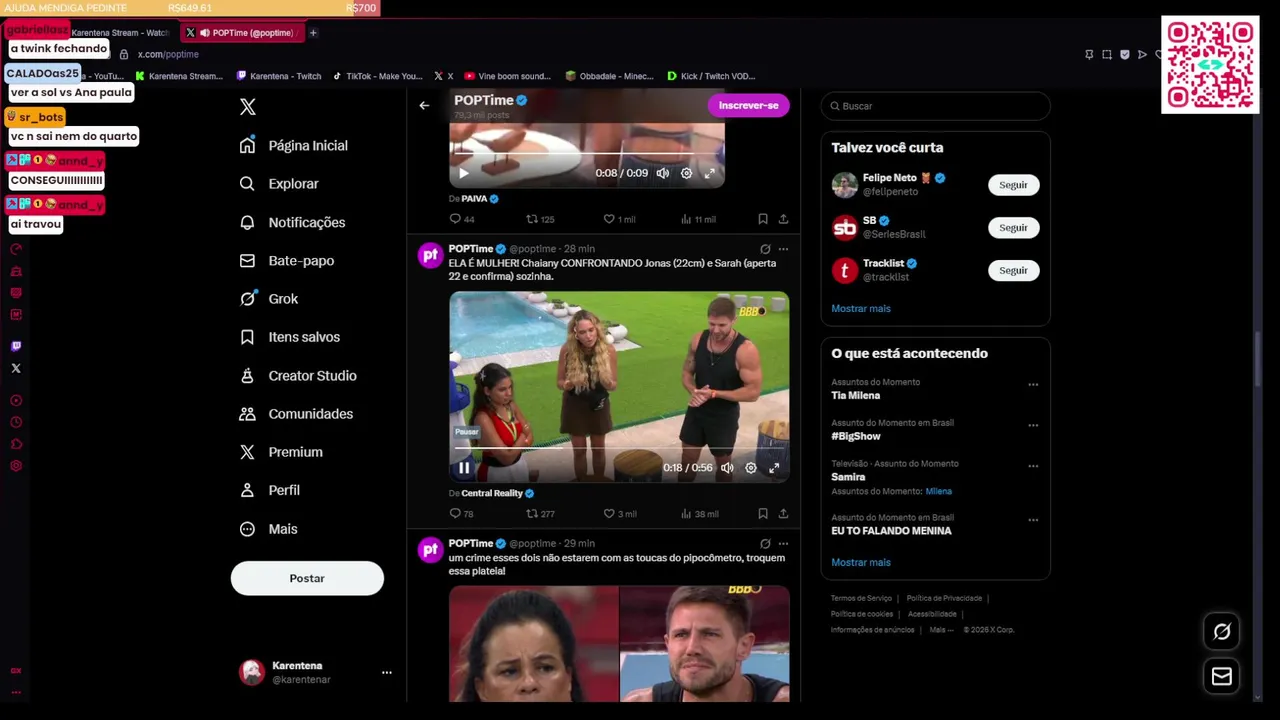Screen dimensions: 1280x720
Task: Open the Karentena - Twitch bookmark
Action: point(277,76)
